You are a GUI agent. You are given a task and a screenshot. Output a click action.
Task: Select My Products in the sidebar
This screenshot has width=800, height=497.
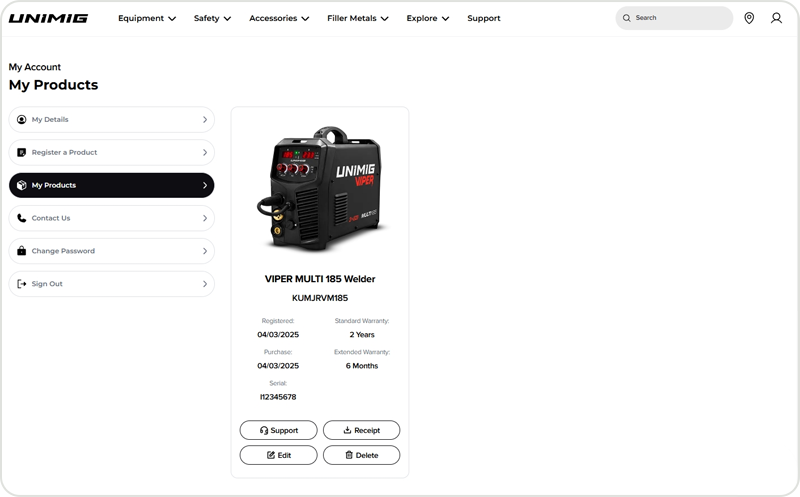tap(111, 185)
